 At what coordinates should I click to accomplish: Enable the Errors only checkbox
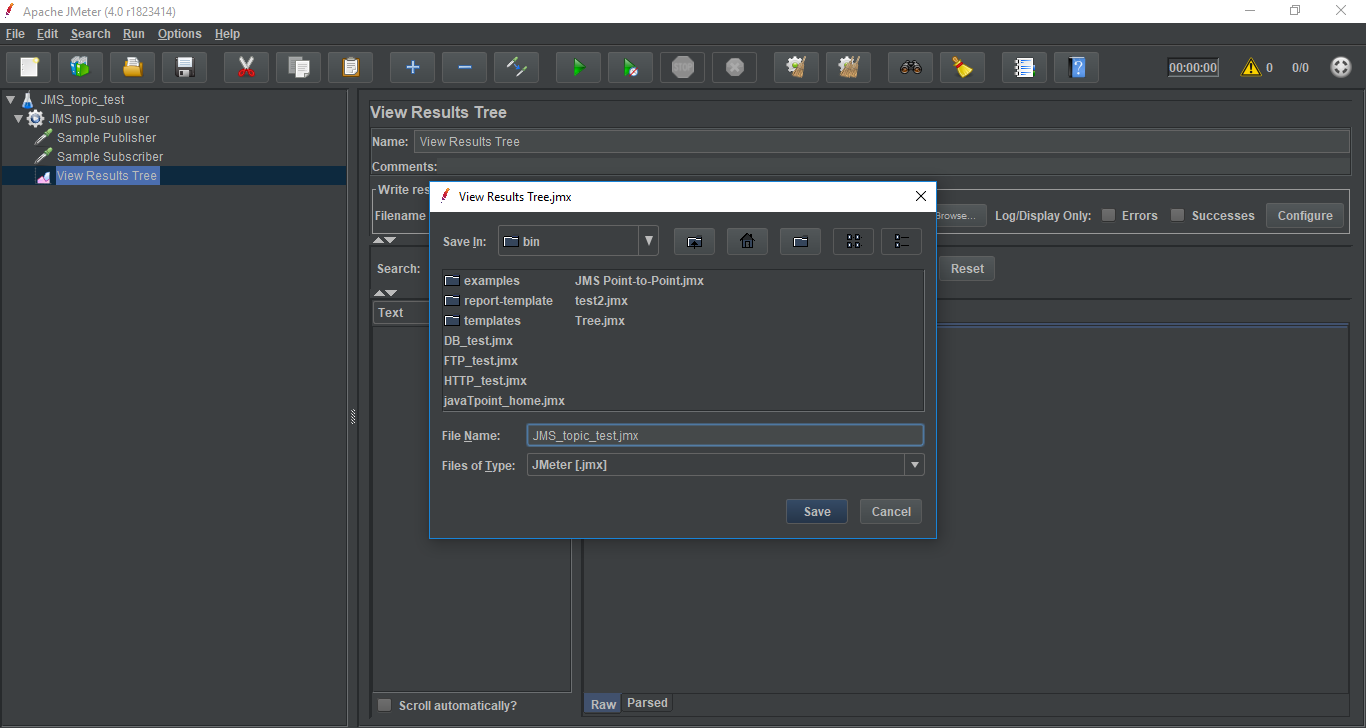tap(1108, 215)
